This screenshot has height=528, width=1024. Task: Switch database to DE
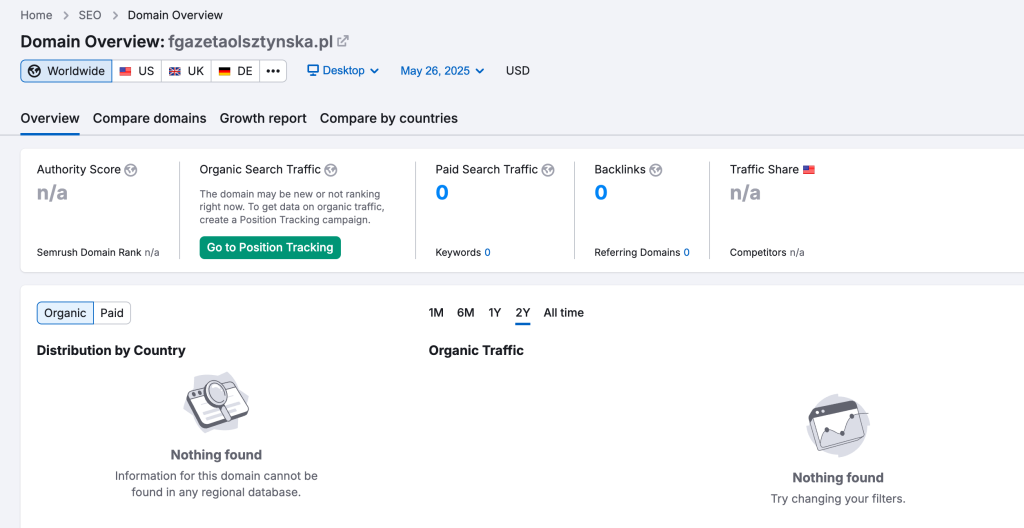tap(235, 71)
